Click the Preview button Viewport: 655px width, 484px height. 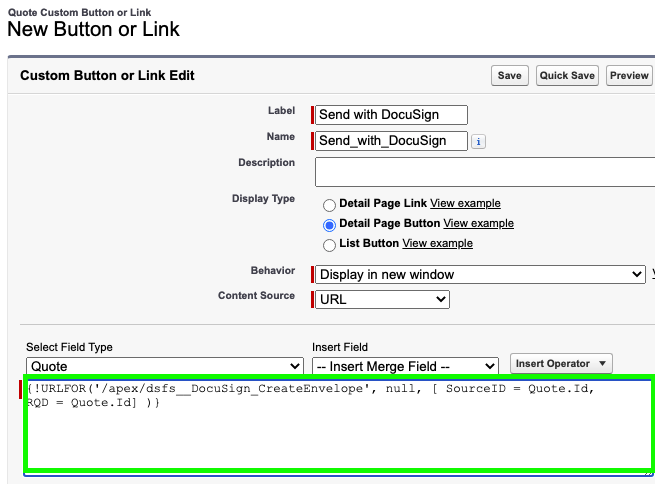coord(629,76)
